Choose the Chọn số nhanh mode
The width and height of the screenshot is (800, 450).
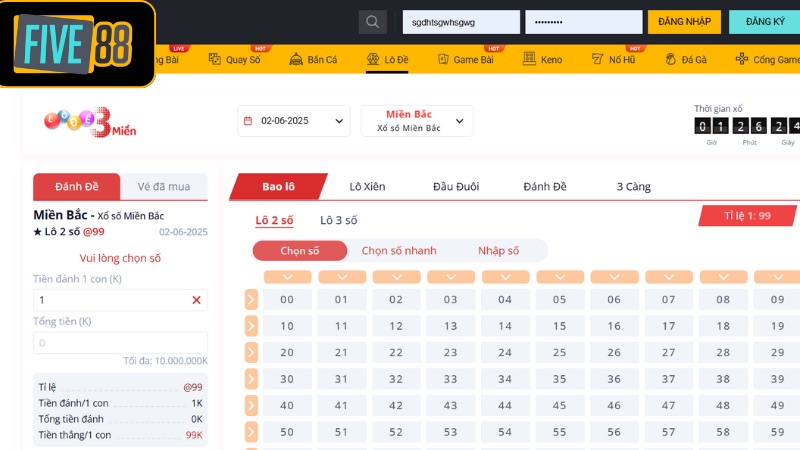coord(399,251)
